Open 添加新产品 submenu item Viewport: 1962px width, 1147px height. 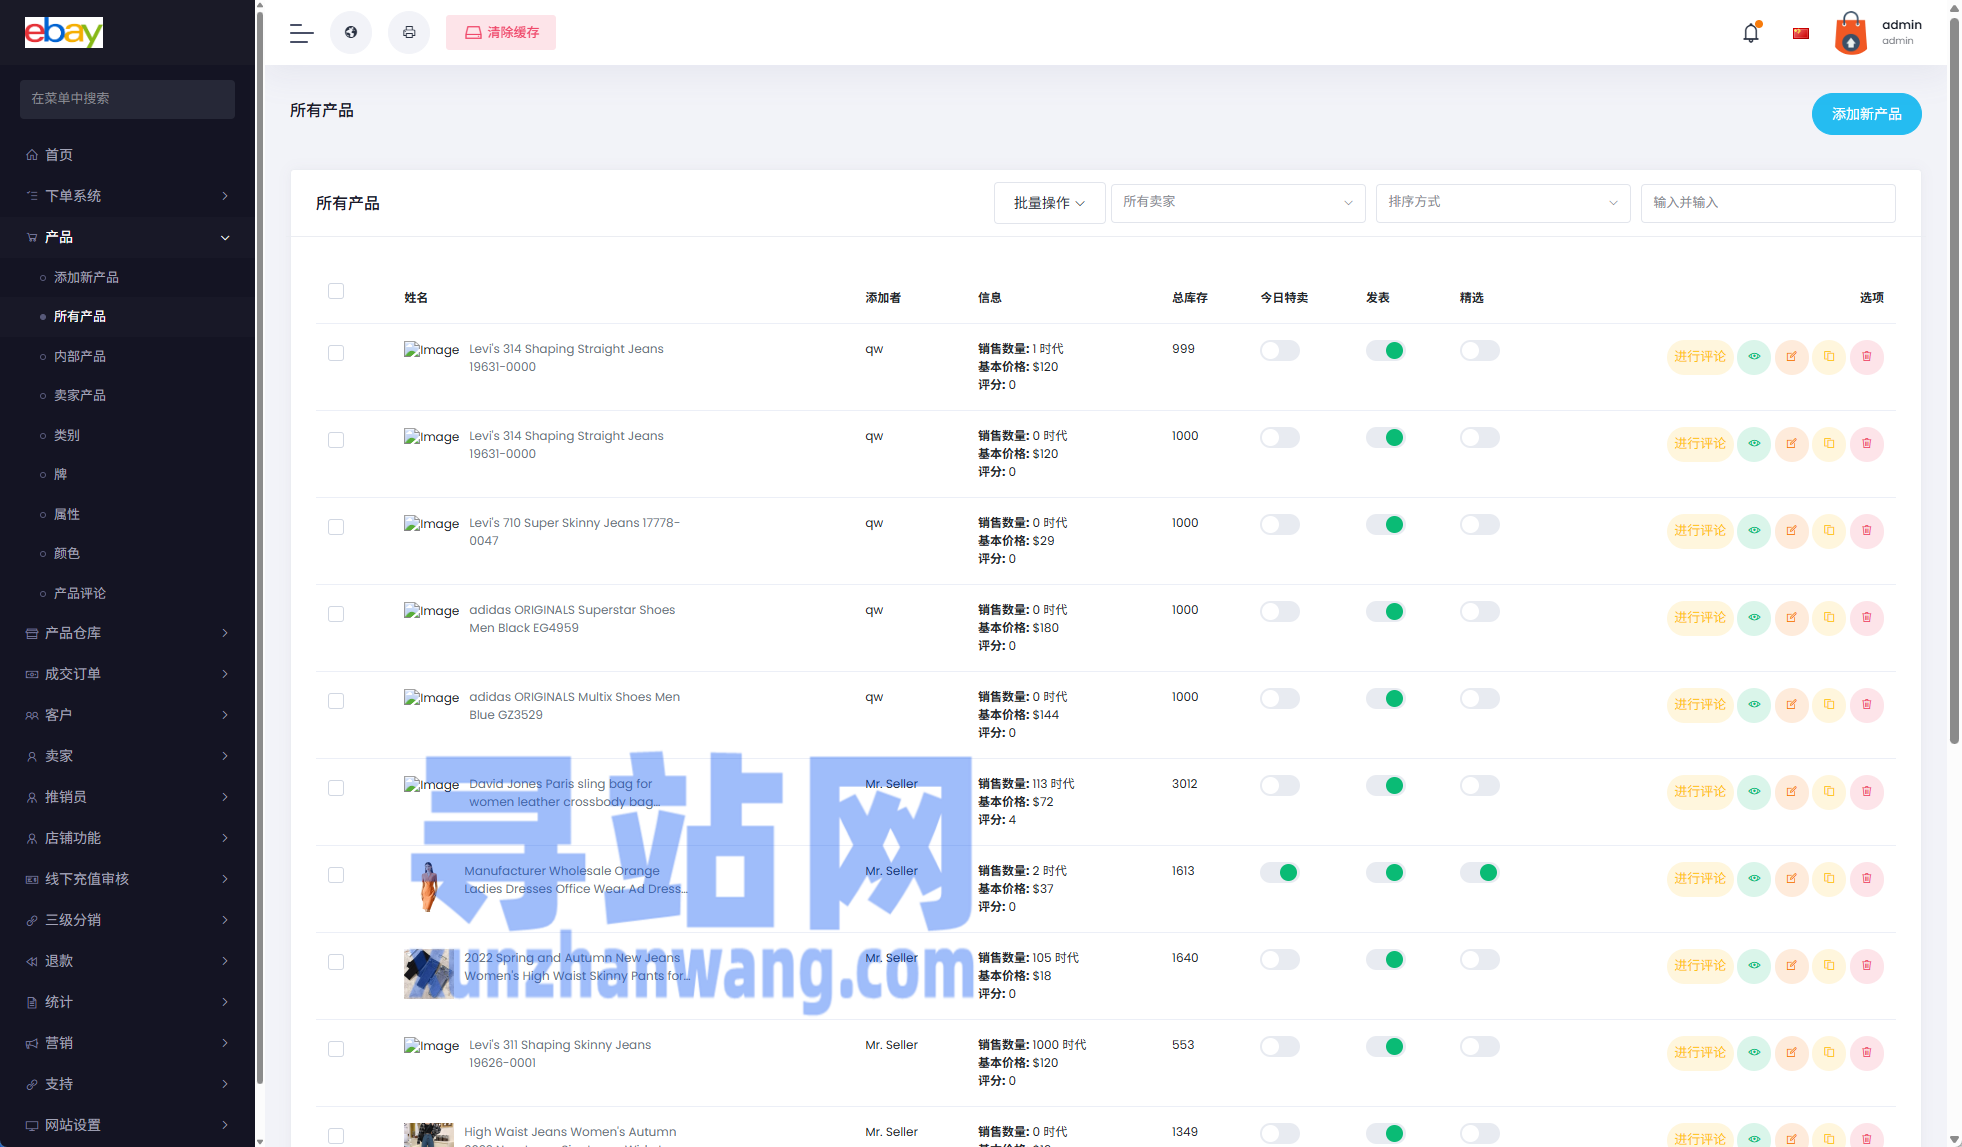click(127, 277)
